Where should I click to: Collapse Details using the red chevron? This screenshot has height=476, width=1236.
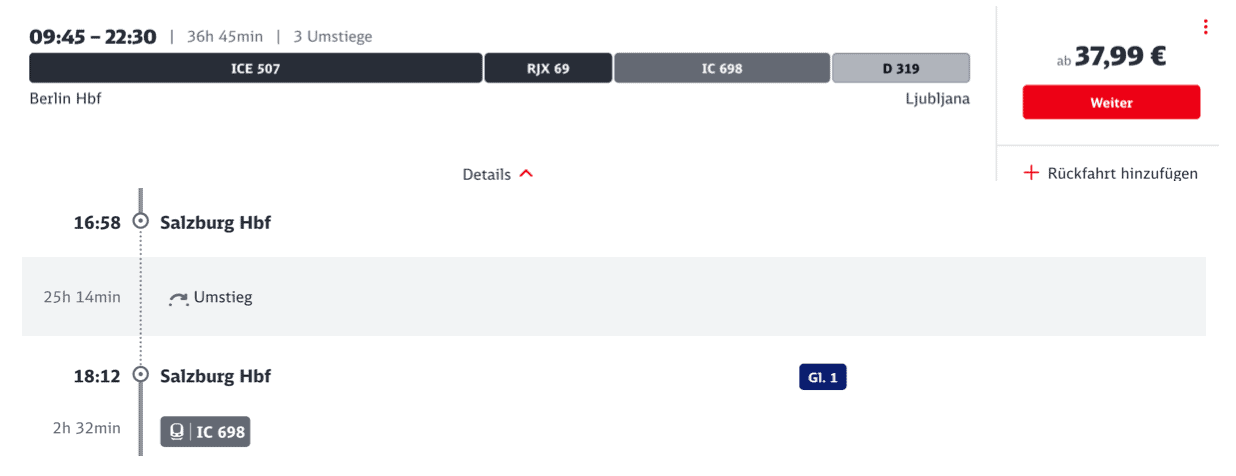527,174
